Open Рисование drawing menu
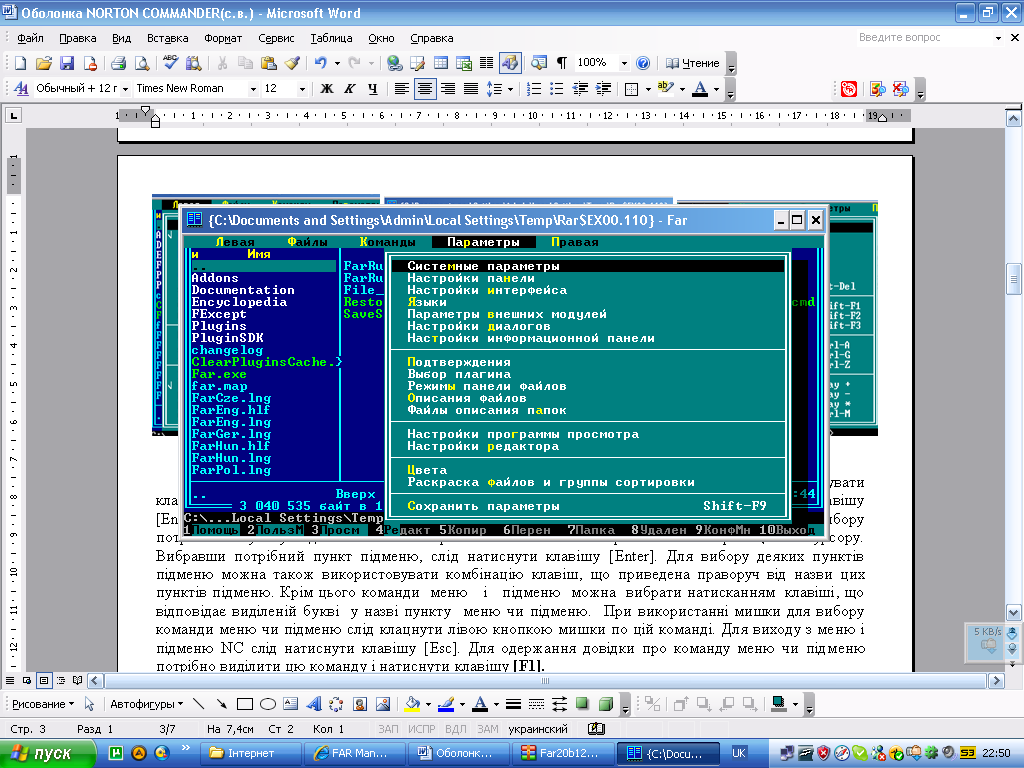This screenshot has height=768, width=1024. click(43, 704)
